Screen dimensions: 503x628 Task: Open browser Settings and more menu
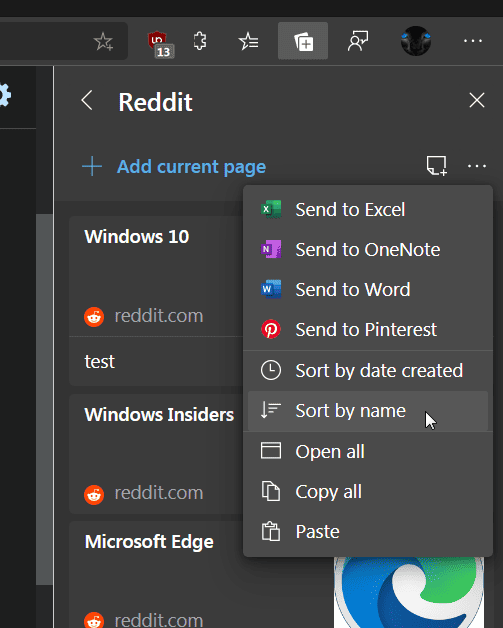[473, 41]
